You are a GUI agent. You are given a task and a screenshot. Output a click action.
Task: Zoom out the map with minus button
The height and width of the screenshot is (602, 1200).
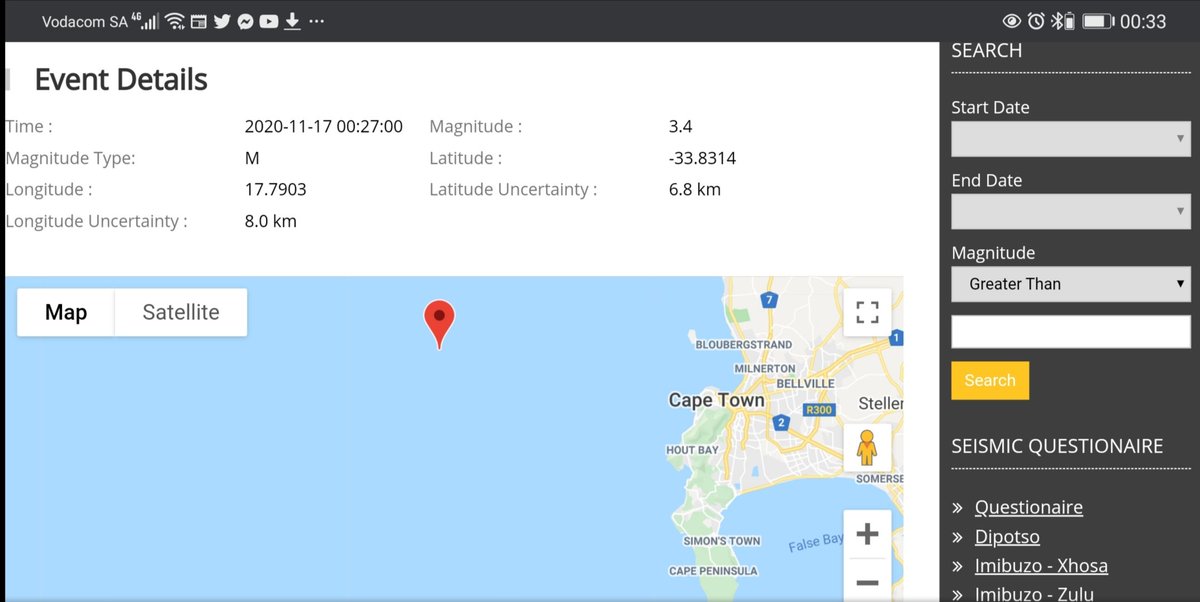tap(867, 582)
